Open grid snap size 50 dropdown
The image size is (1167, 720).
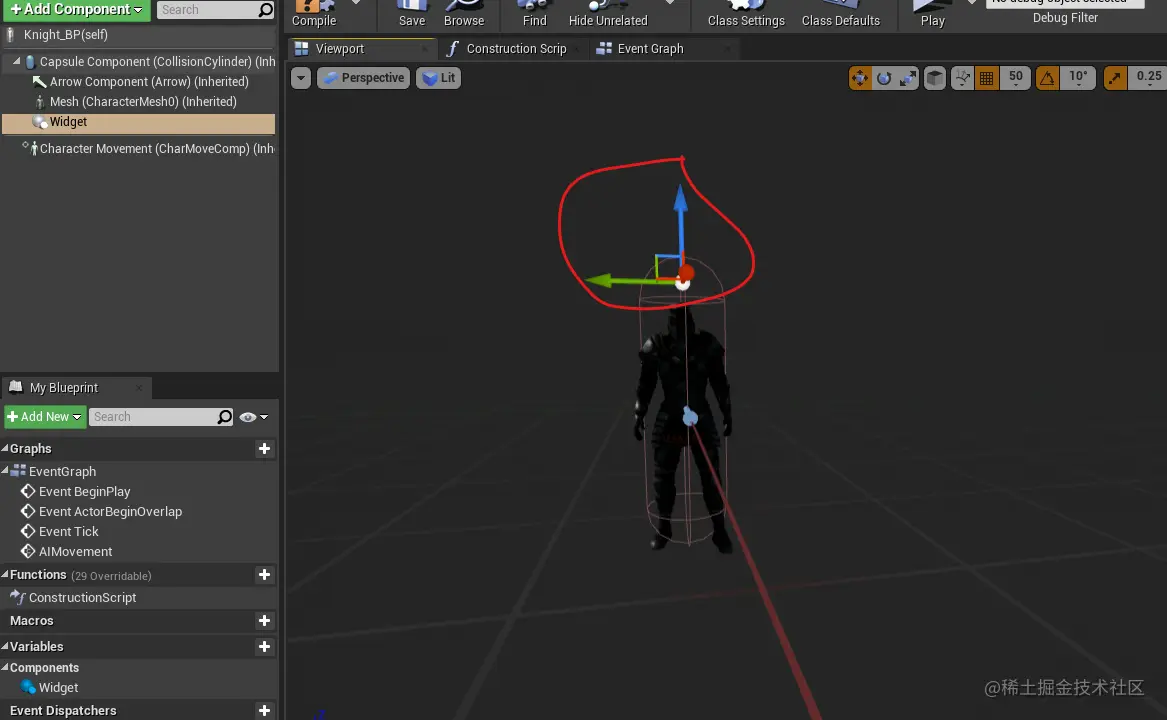[x=1016, y=78]
